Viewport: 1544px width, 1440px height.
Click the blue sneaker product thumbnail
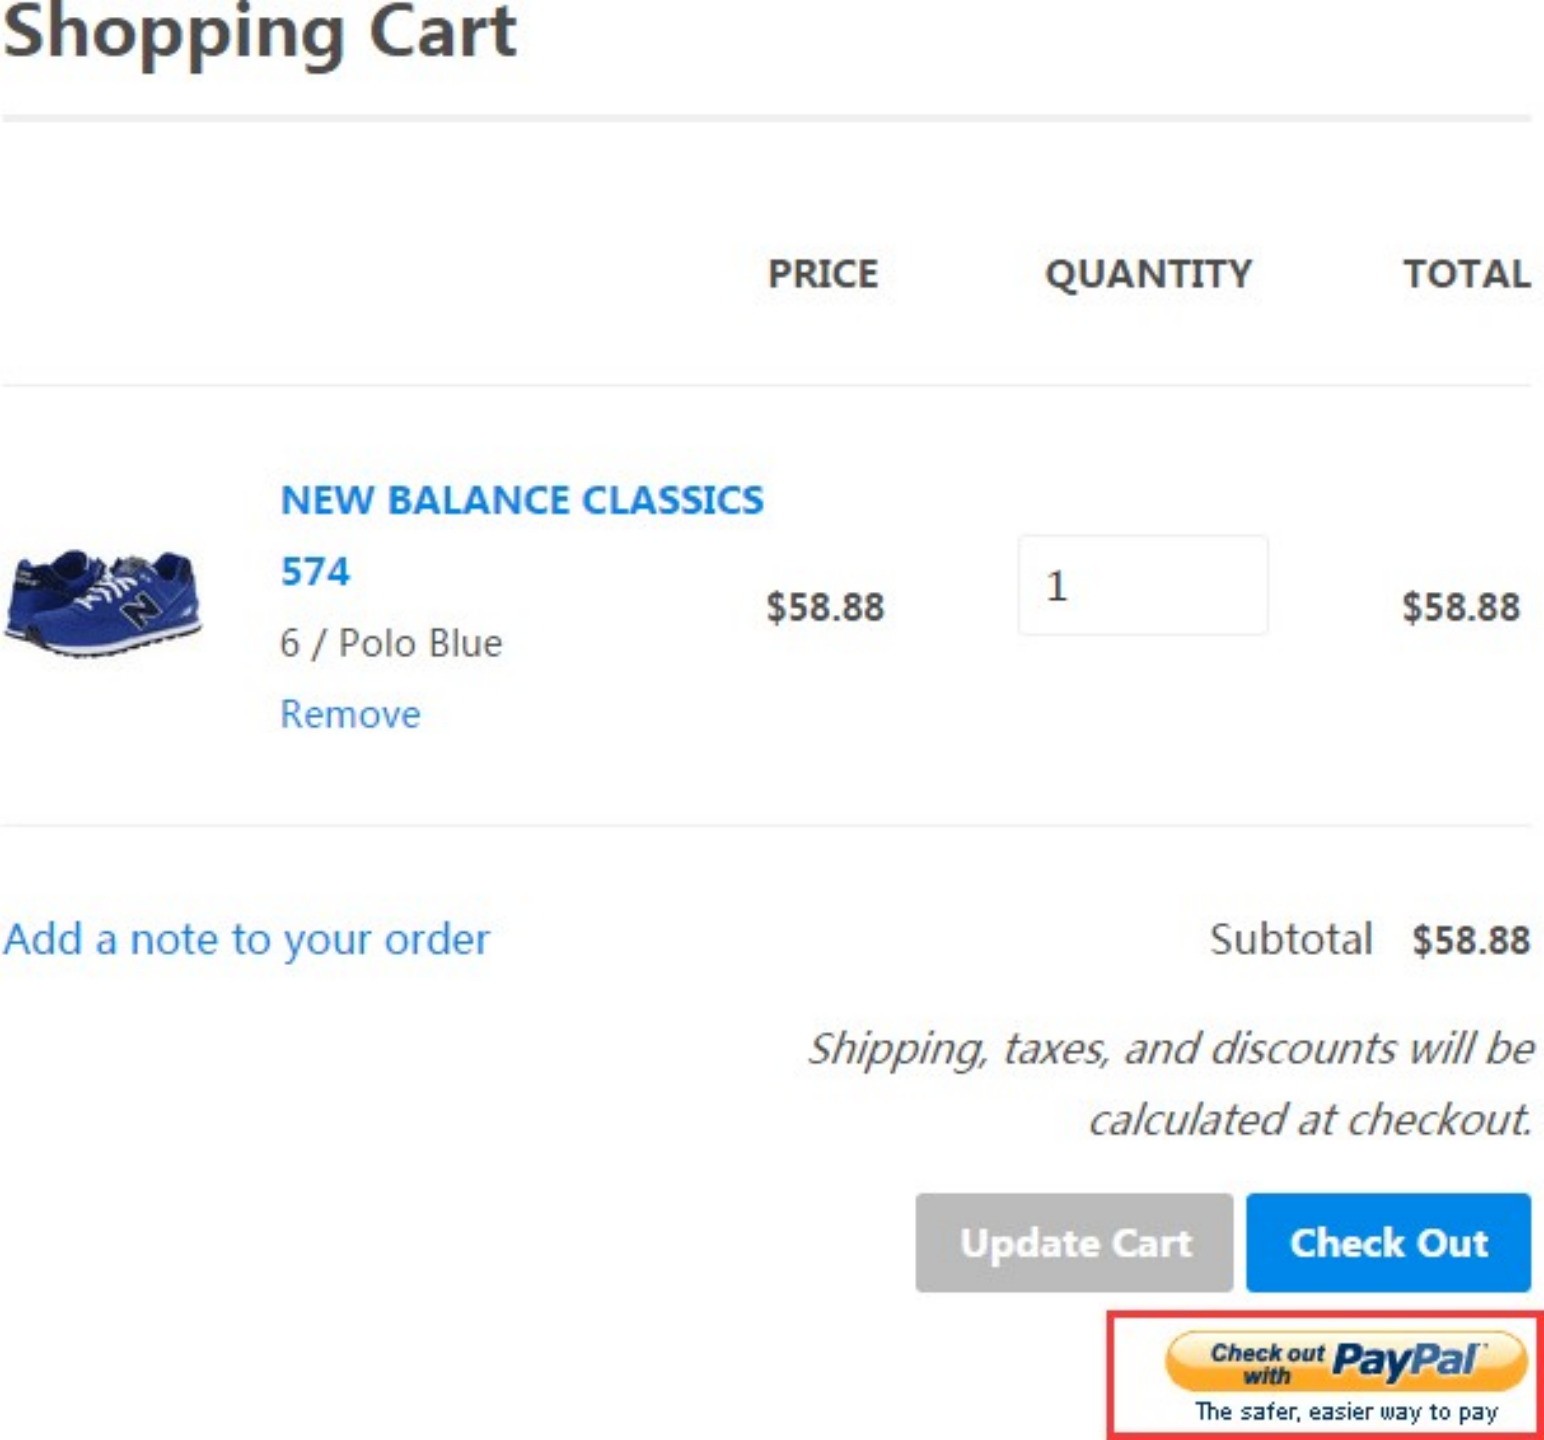(103, 602)
